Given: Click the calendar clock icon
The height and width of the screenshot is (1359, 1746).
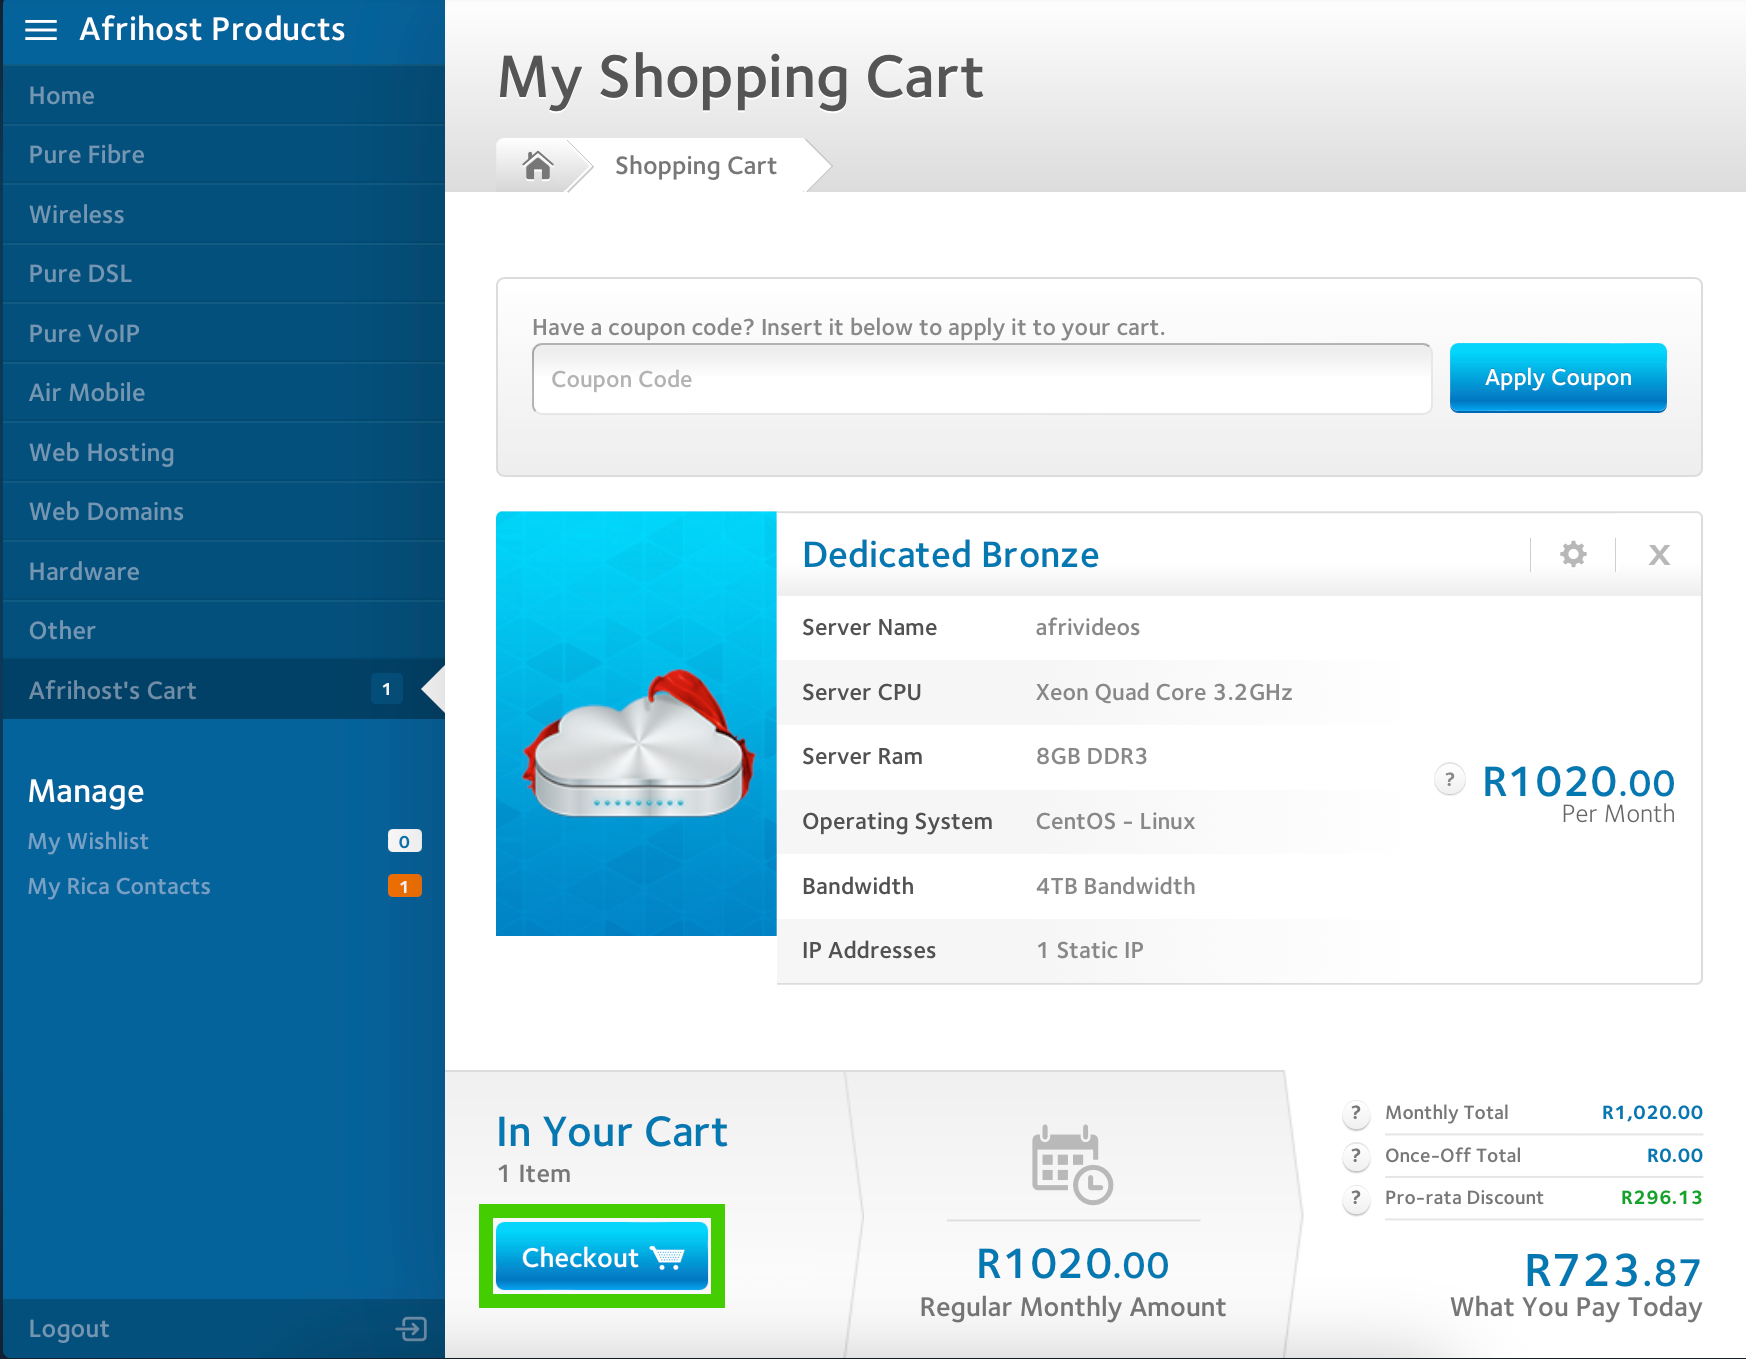Looking at the screenshot, I should point(1072,1165).
